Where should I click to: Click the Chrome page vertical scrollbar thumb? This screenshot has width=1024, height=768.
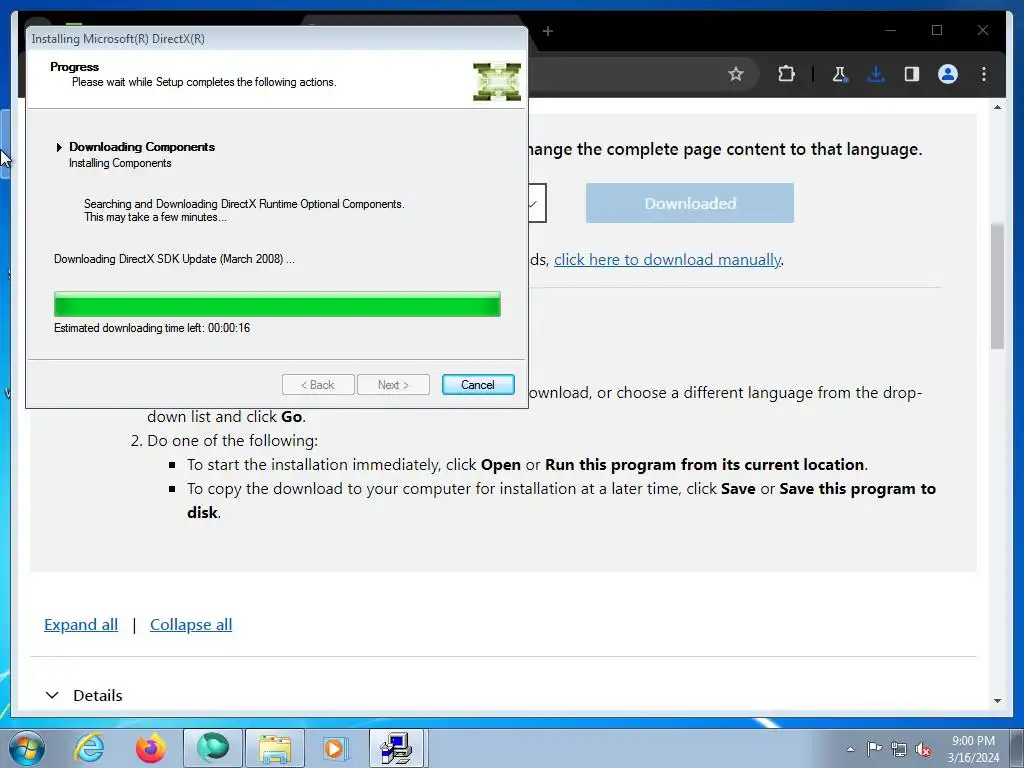click(x=997, y=286)
